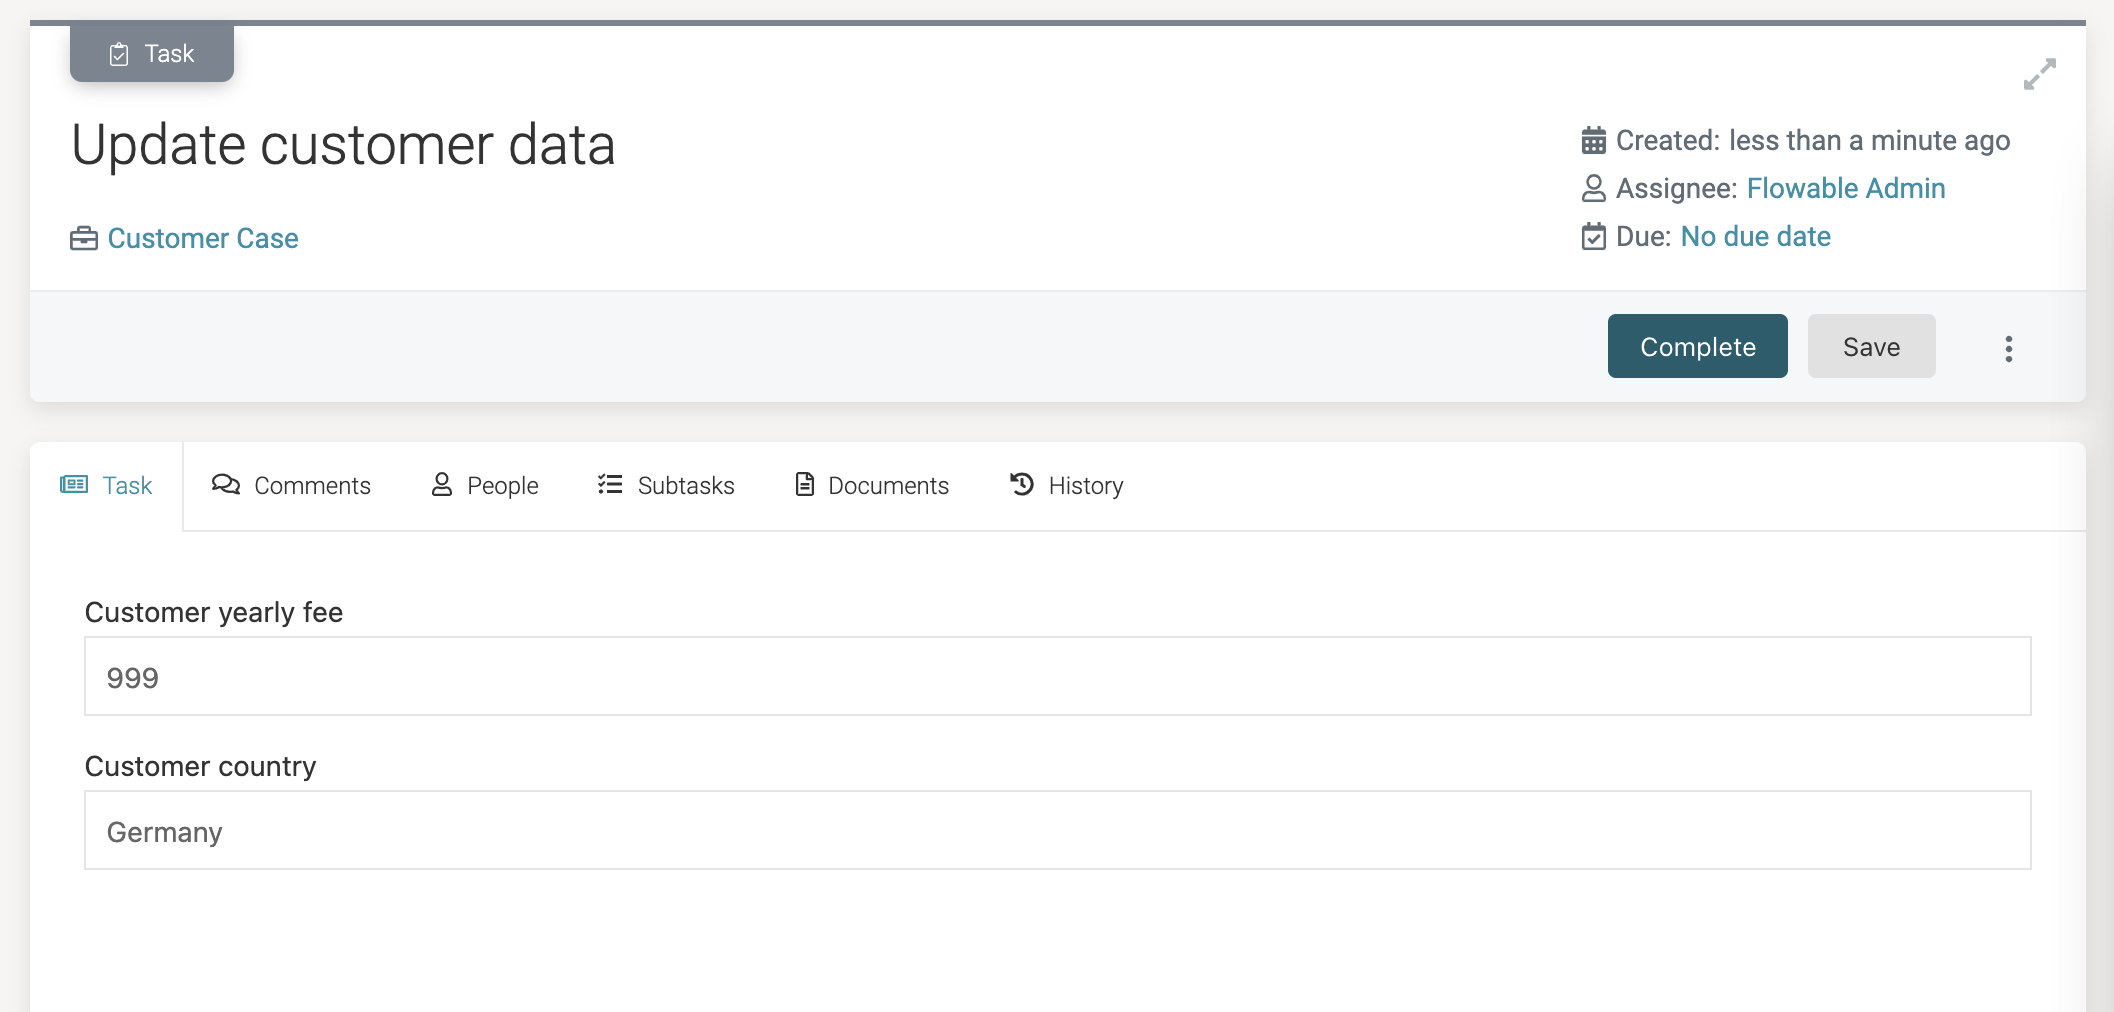Click the expand-to-fullscreen arrow icon
Image resolution: width=2114 pixels, height=1012 pixels.
[2039, 73]
